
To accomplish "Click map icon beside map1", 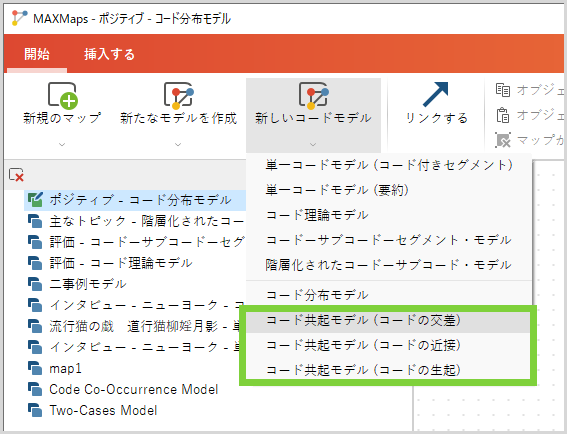I will pyautogui.click(x=35, y=368).
